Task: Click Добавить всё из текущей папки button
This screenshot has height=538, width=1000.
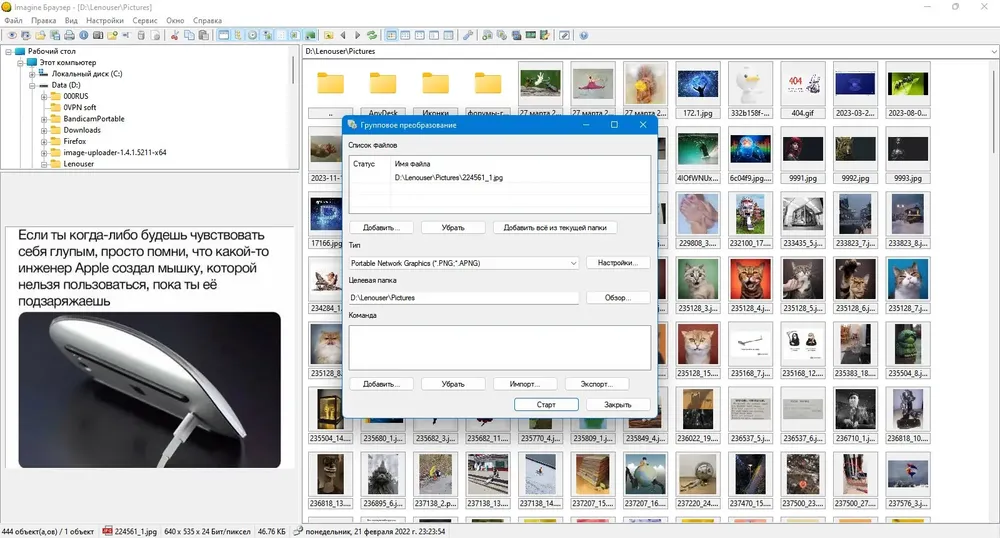Action: tap(555, 228)
